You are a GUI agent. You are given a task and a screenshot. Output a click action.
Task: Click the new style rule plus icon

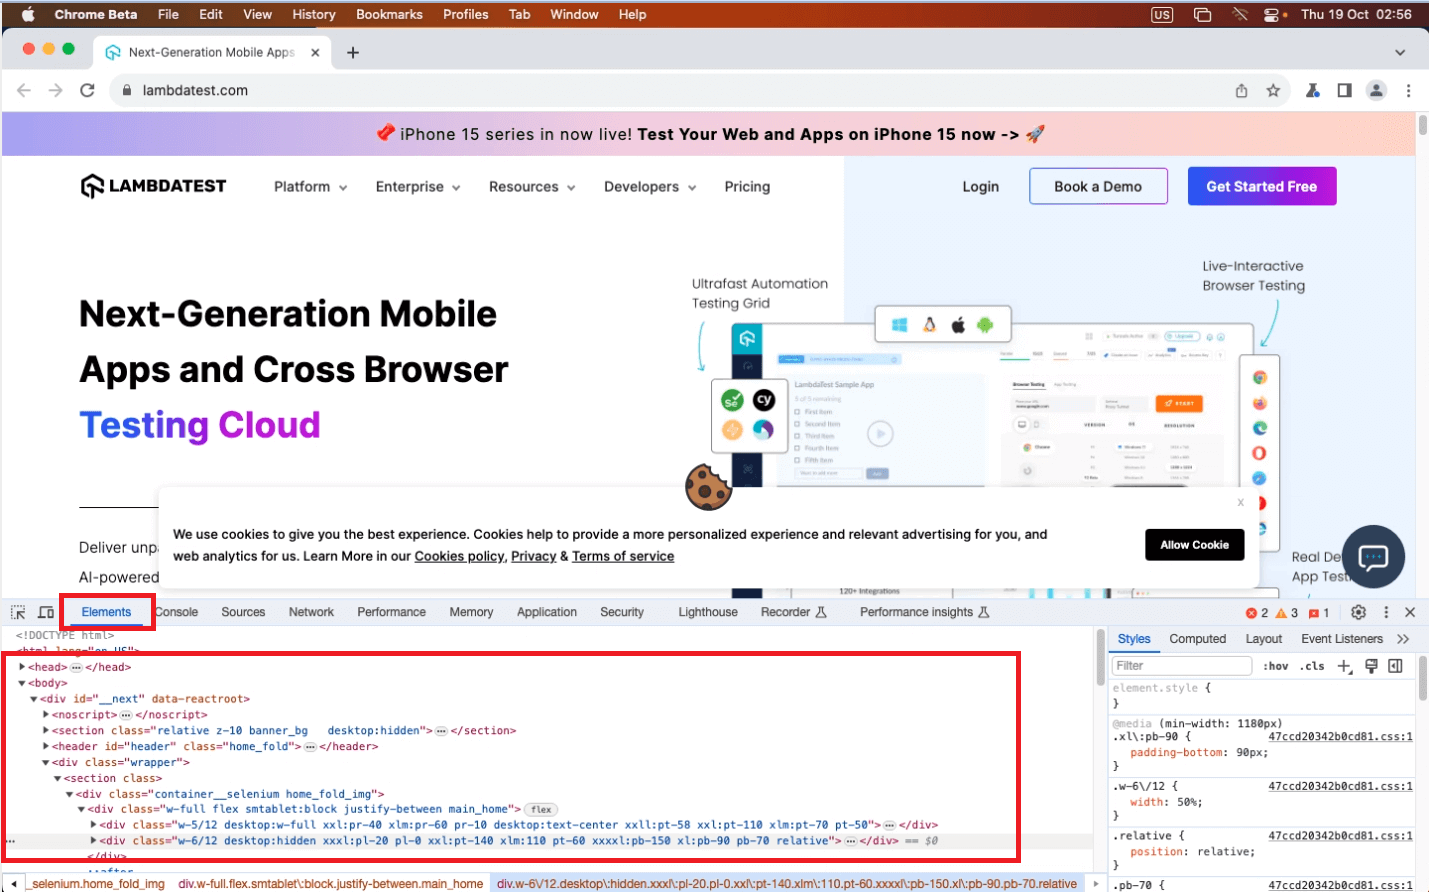coord(1344,666)
